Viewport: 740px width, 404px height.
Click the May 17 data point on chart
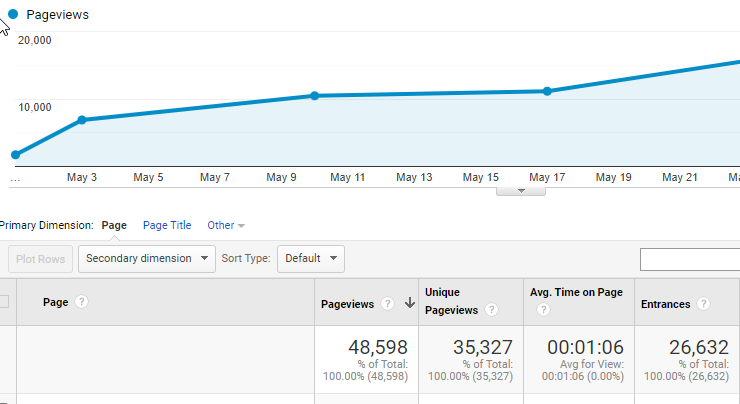[547, 91]
